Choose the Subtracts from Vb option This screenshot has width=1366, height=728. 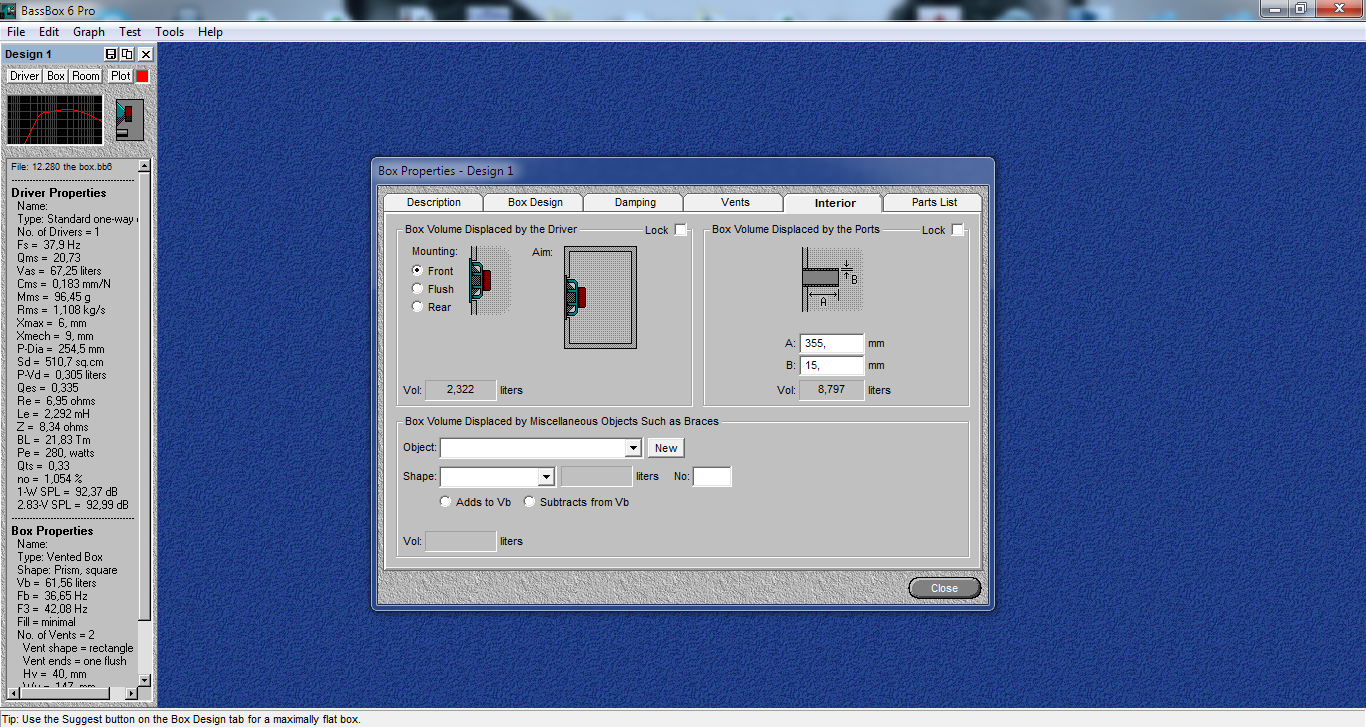(x=530, y=502)
